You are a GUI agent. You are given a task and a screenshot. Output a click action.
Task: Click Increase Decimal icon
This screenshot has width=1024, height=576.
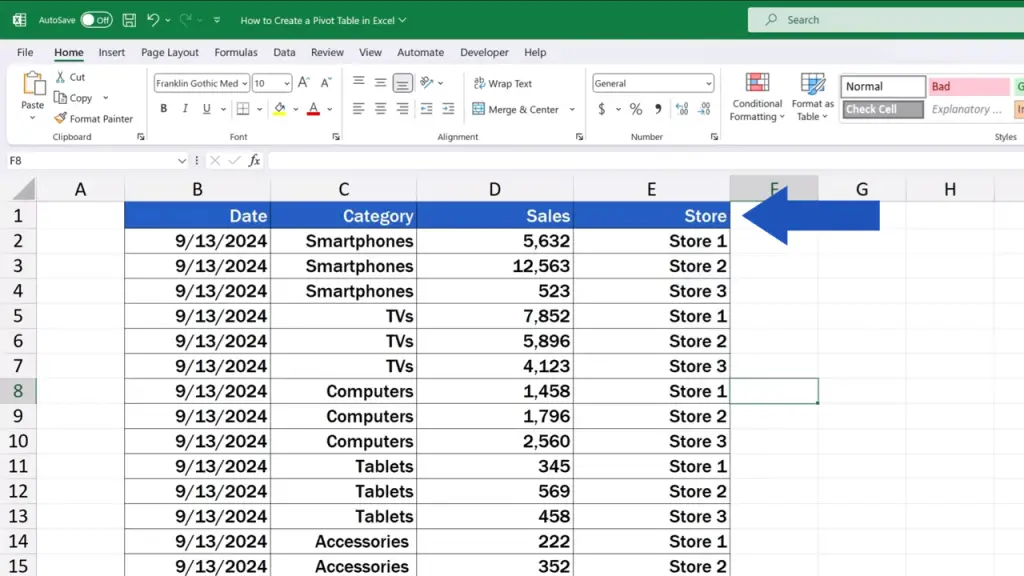pos(682,109)
